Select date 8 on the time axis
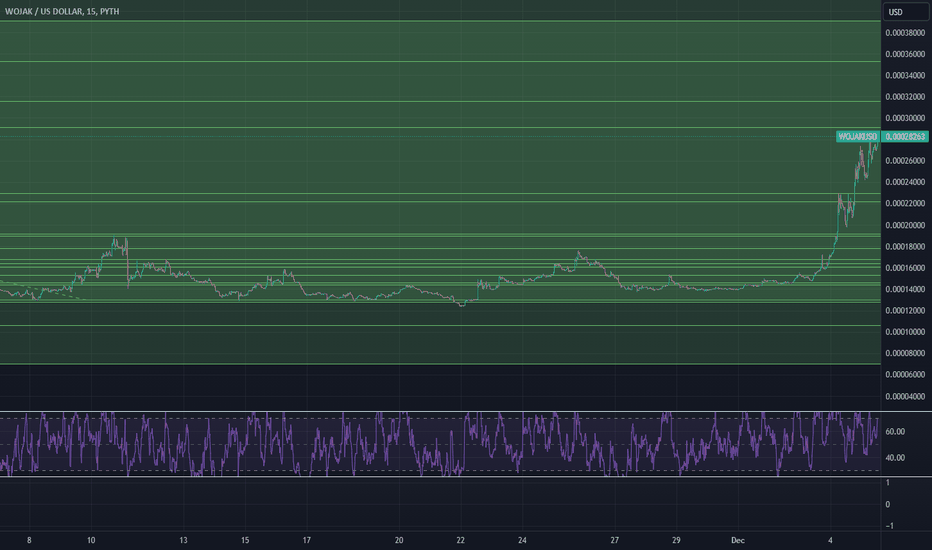932x550 pixels. [29, 540]
